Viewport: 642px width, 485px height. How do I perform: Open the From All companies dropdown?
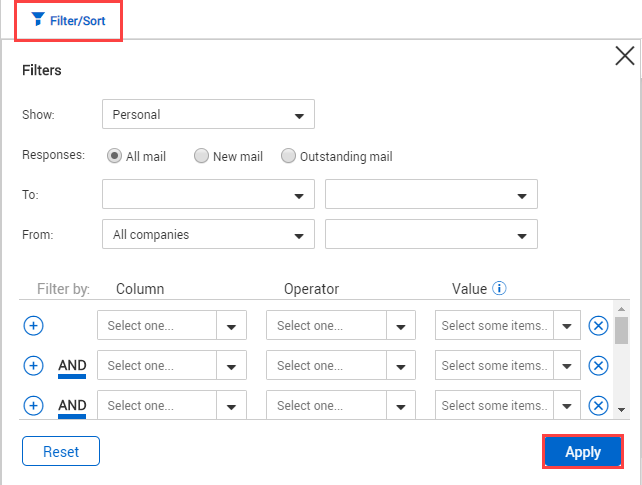click(x=208, y=235)
